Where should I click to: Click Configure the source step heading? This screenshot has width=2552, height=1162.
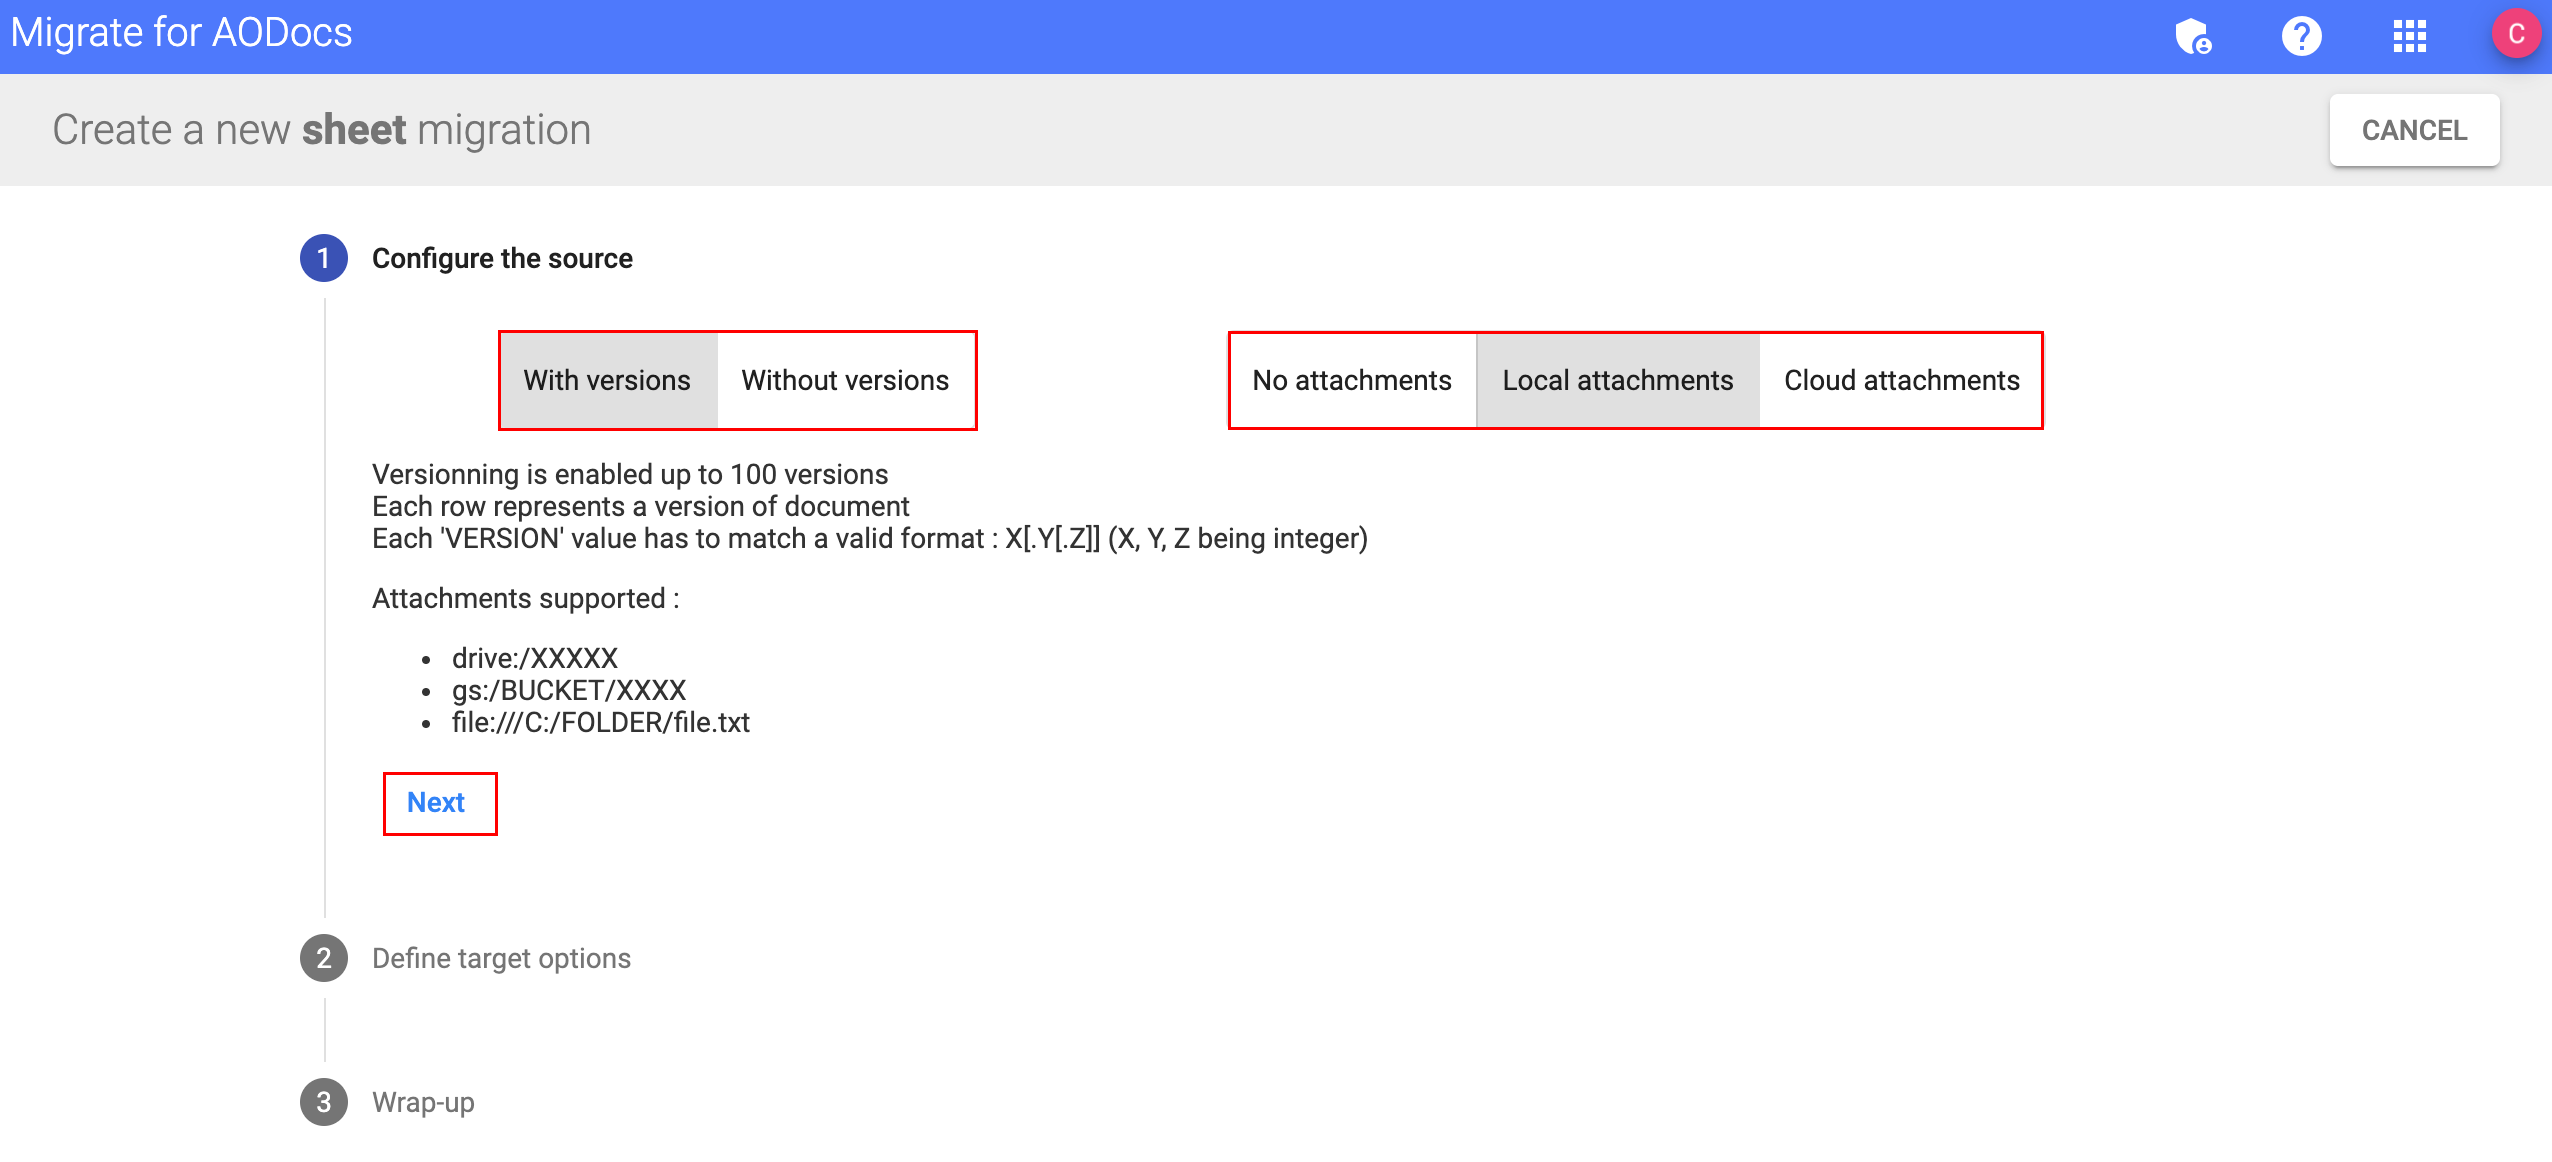pyautogui.click(x=502, y=259)
